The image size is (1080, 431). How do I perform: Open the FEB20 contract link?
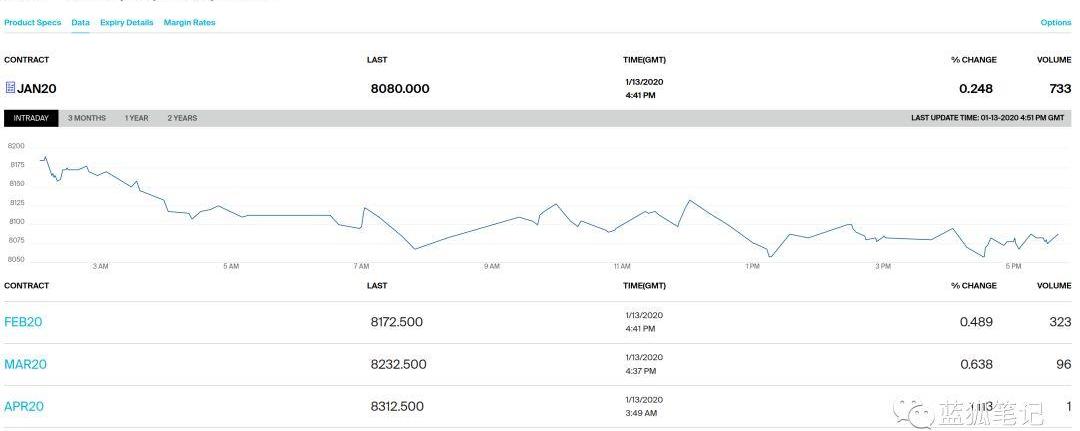point(23,322)
